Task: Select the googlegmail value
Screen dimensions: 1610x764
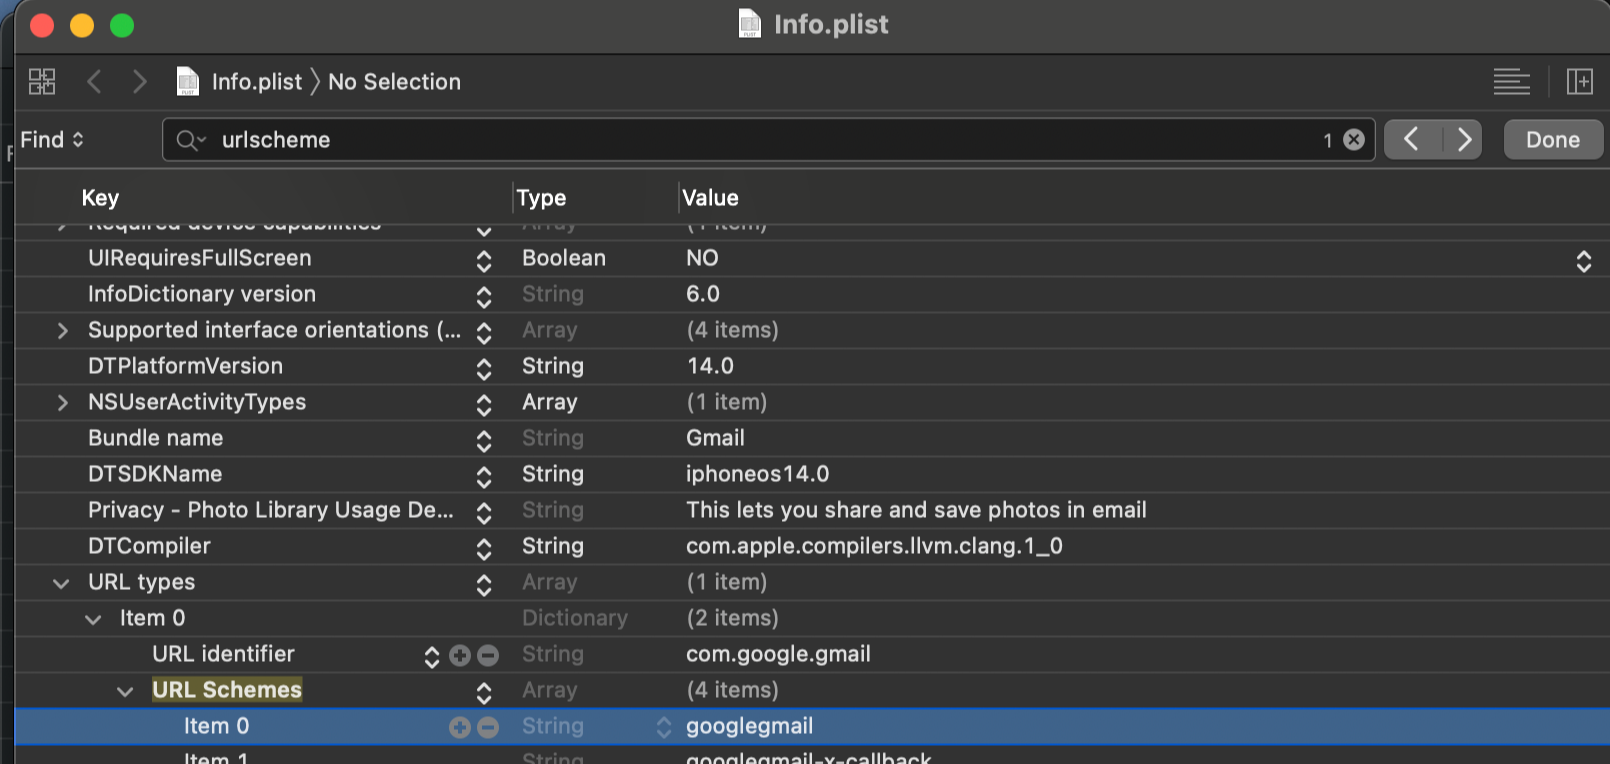Action: coord(750,726)
